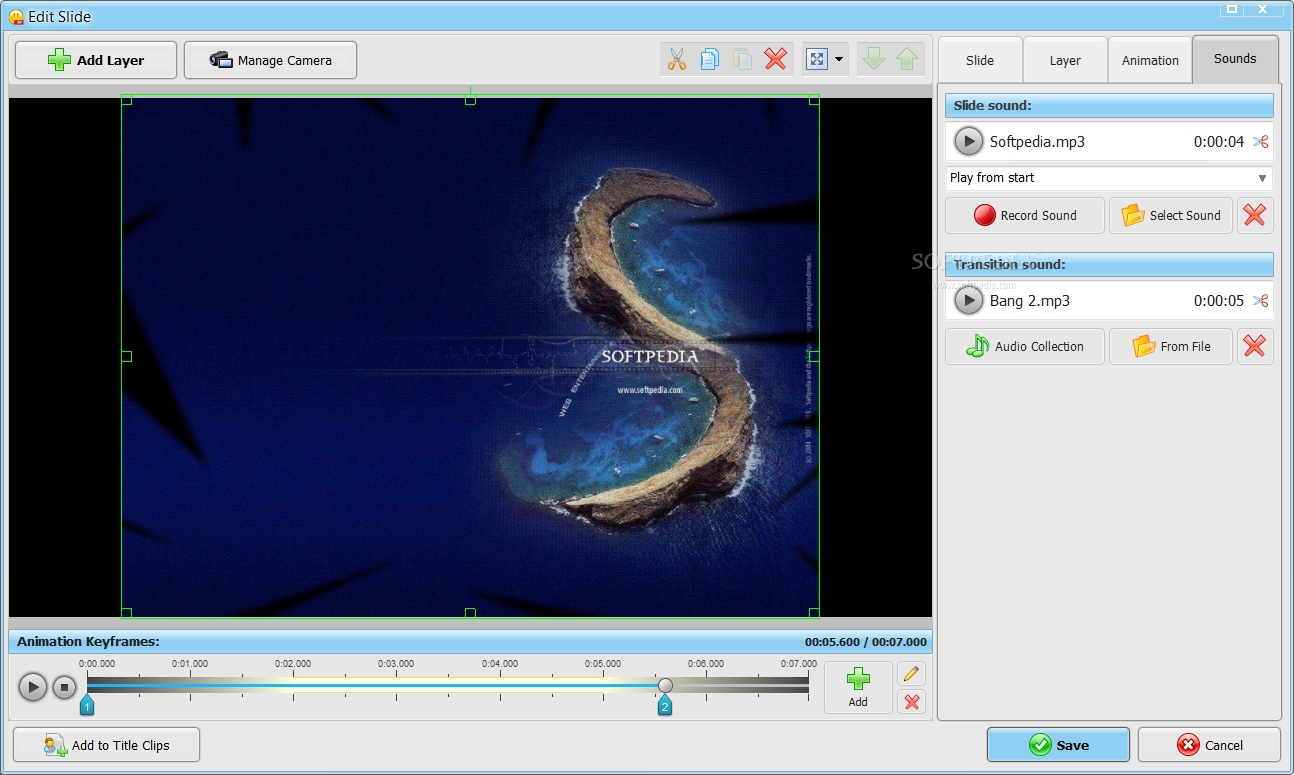Click the 0:03.000 timeline ruler label
Image resolution: width=1294 pixels, height=775 pixels.
(396, 664)
